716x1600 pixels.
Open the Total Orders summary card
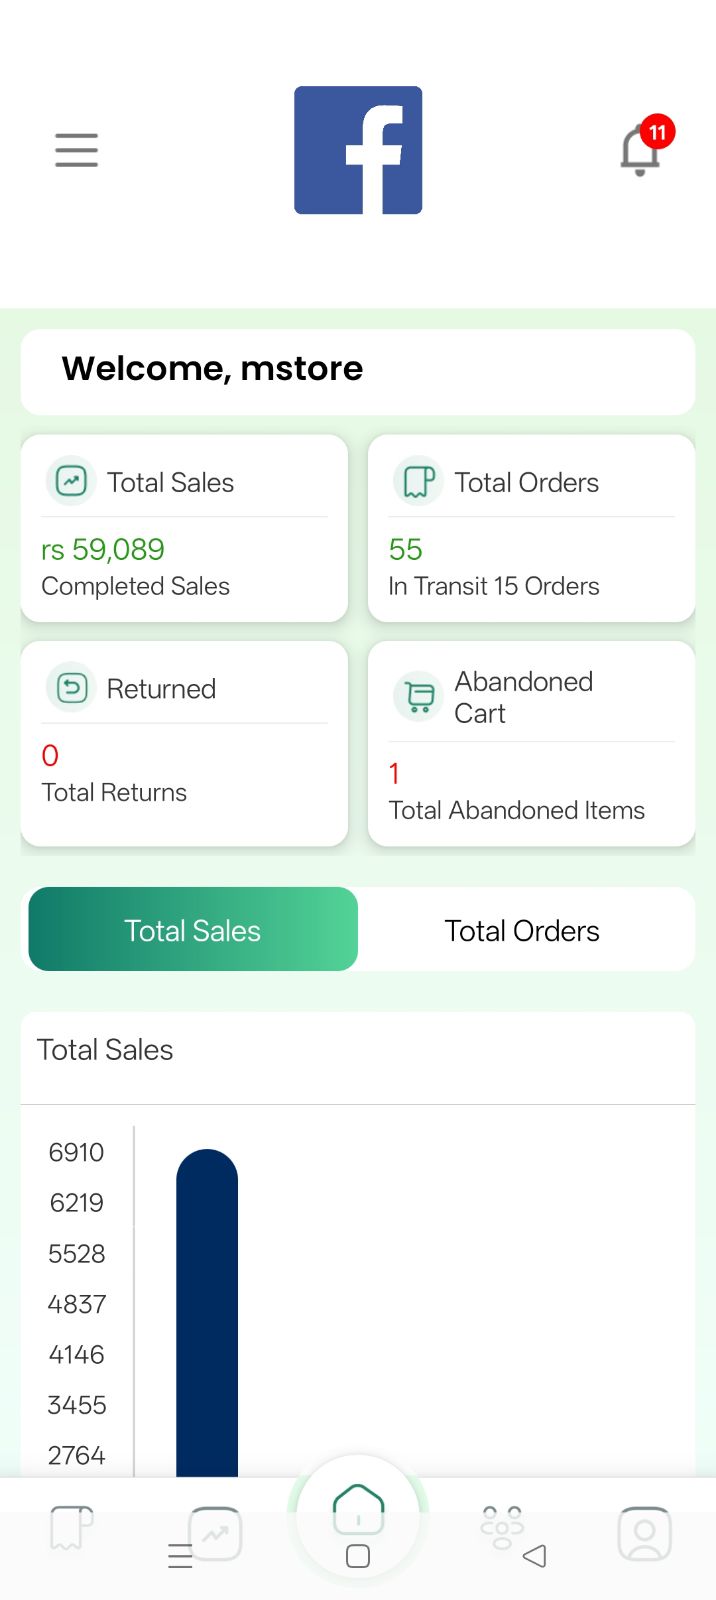coord(531,527)
